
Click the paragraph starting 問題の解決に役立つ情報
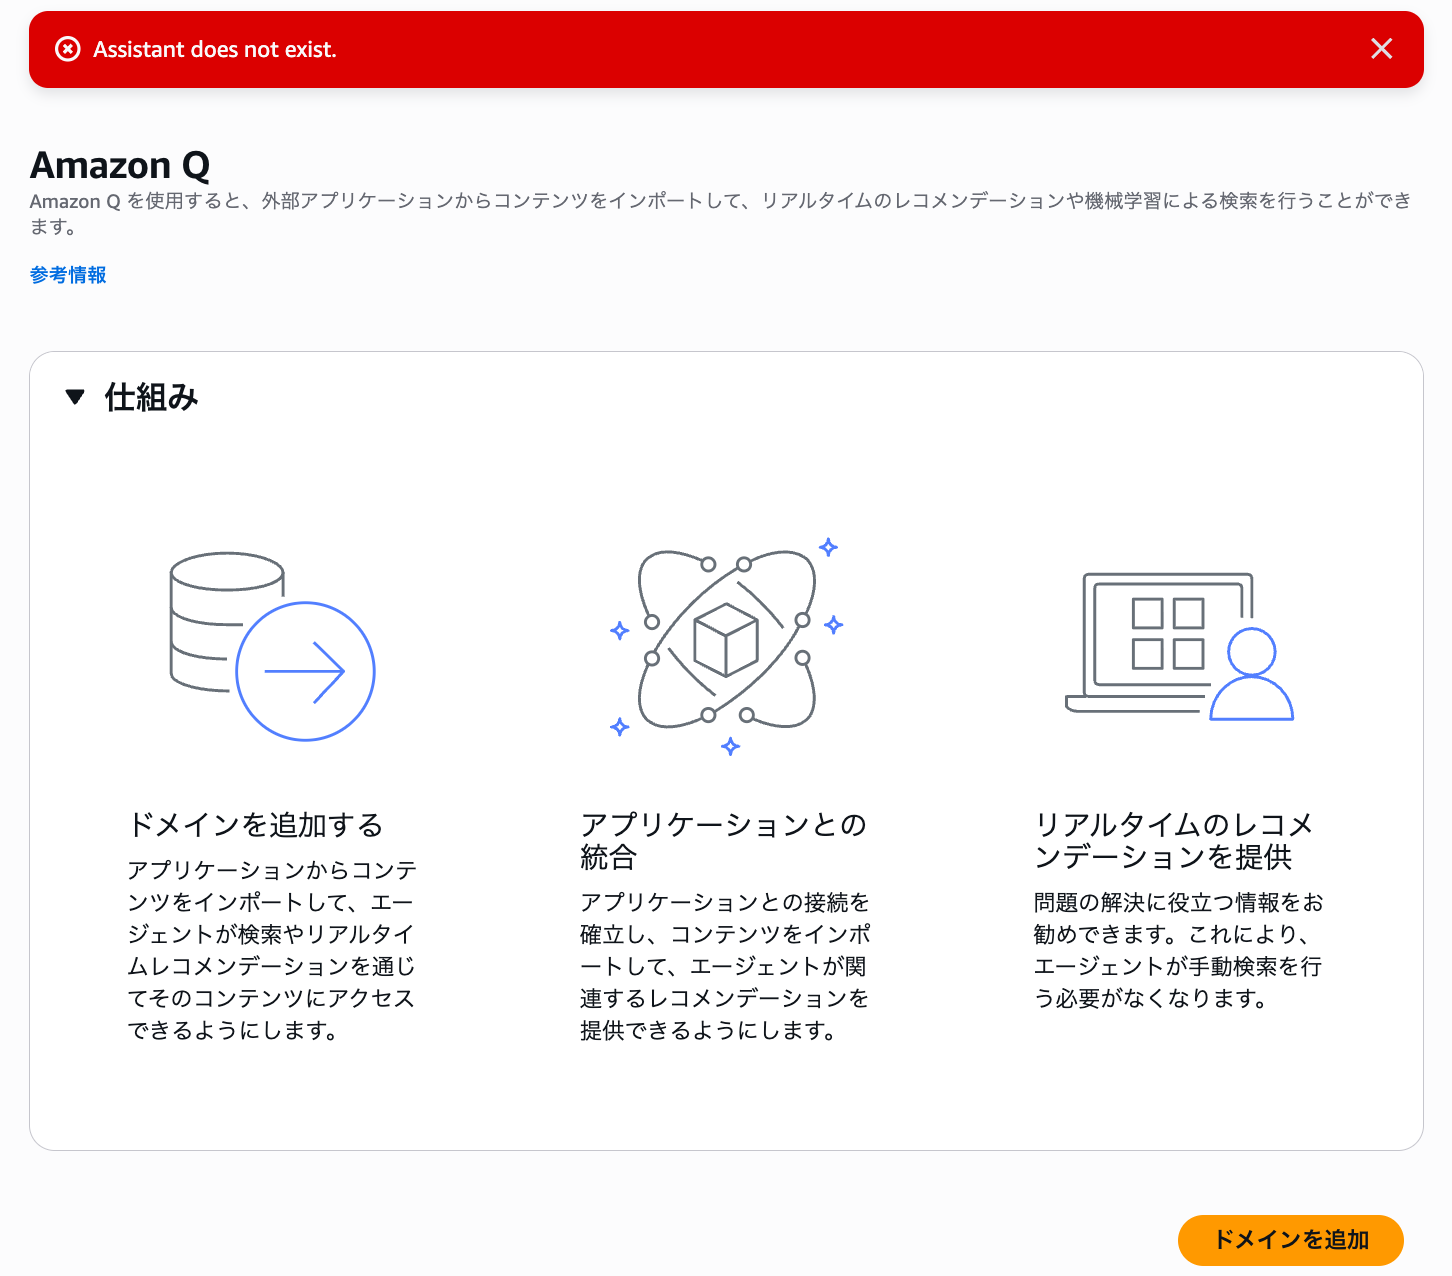pos(1178,950)
